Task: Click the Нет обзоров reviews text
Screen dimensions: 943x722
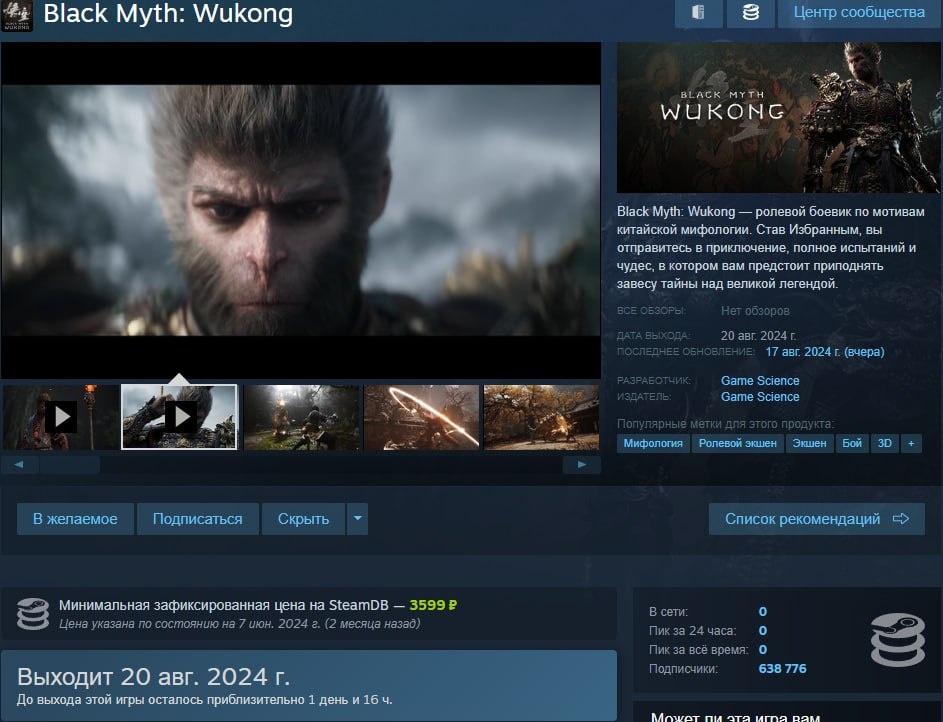Action: [755, 311]
